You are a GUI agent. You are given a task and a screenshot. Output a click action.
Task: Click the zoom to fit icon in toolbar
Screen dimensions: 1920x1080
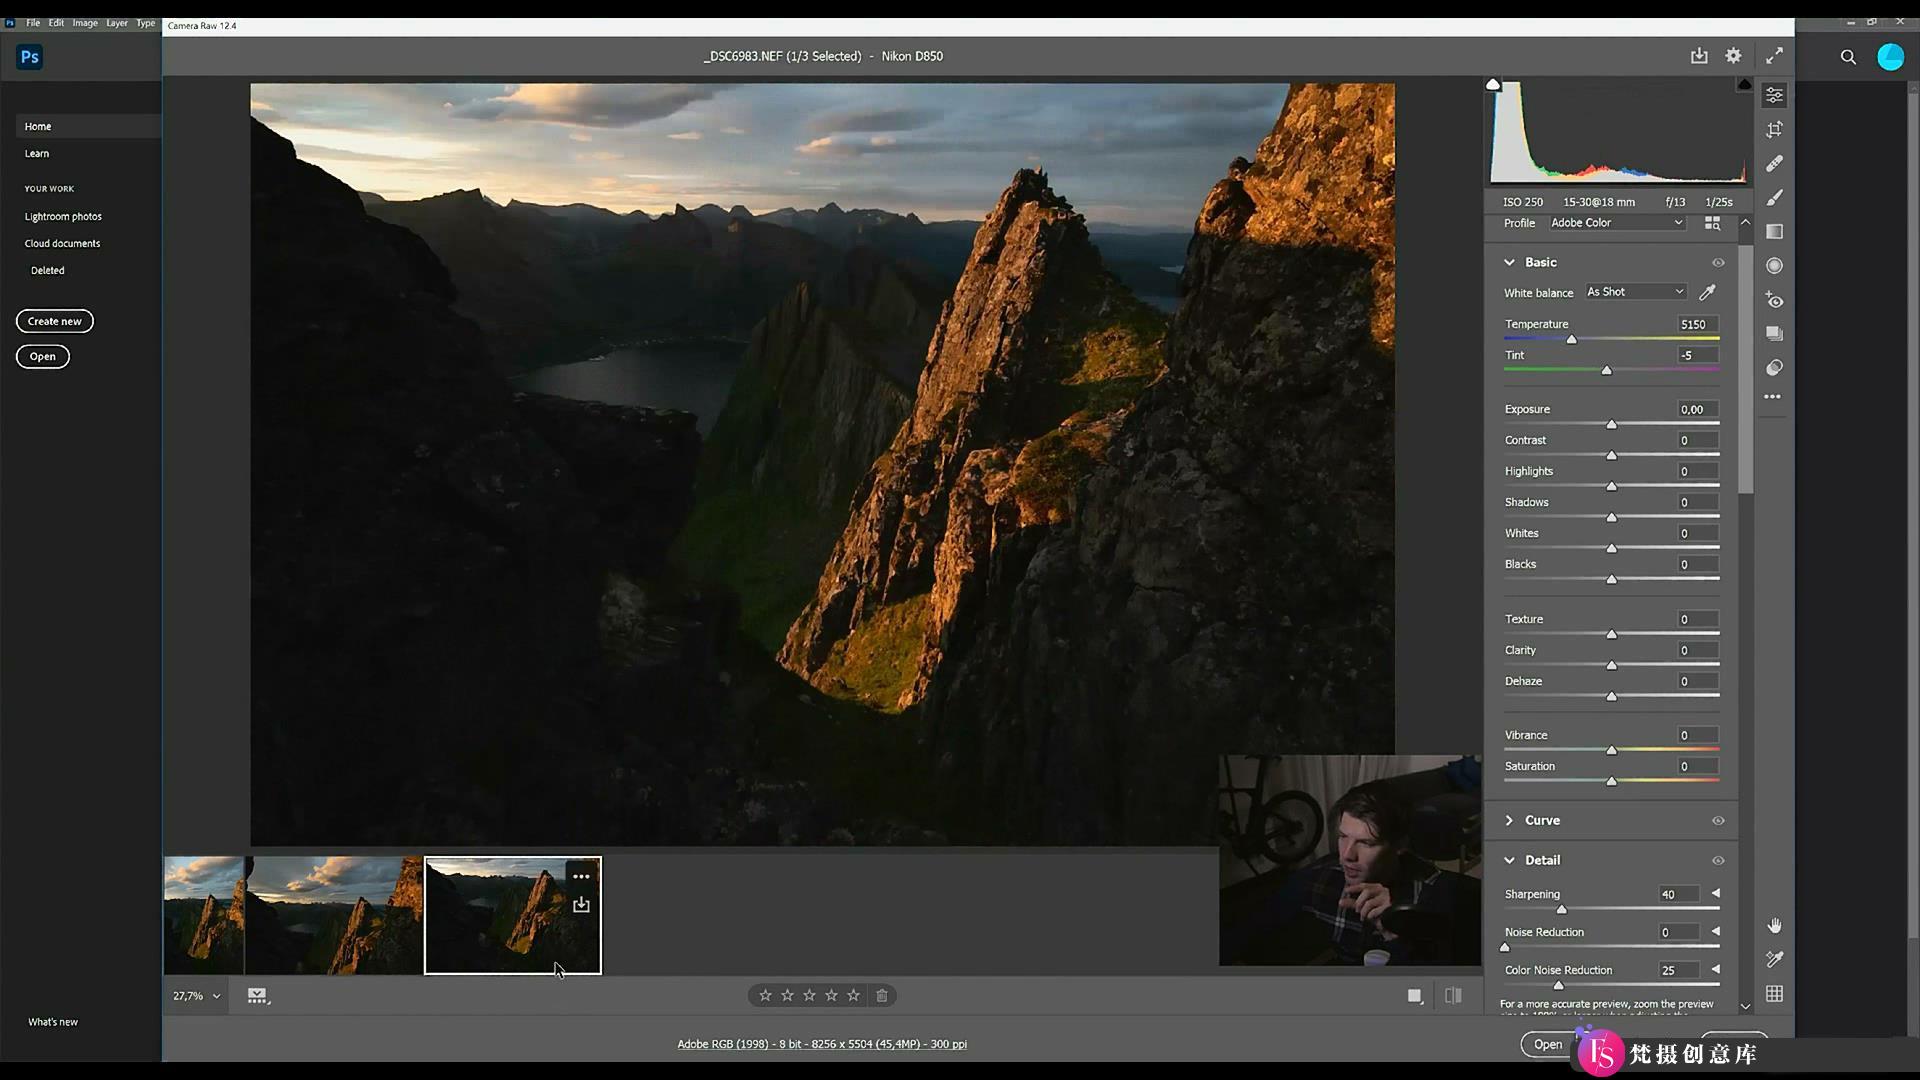point(1775,55)
